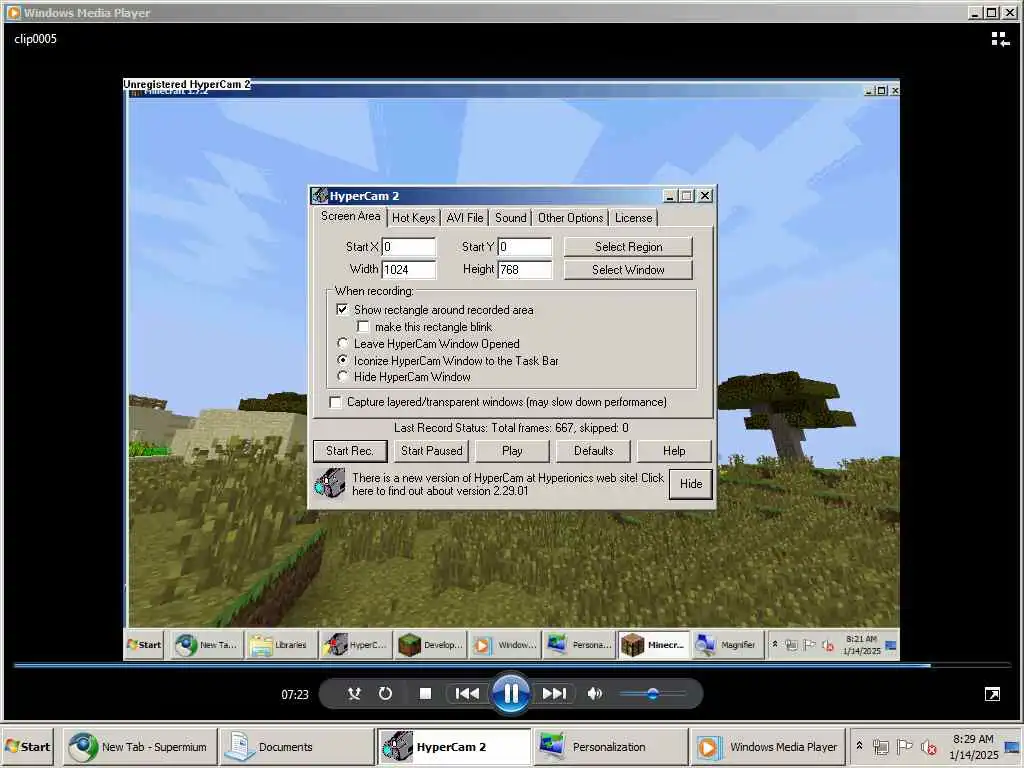The image size is (1024, 768).
Task: Click the Start Paused button
Action: [x=432, y=451]
